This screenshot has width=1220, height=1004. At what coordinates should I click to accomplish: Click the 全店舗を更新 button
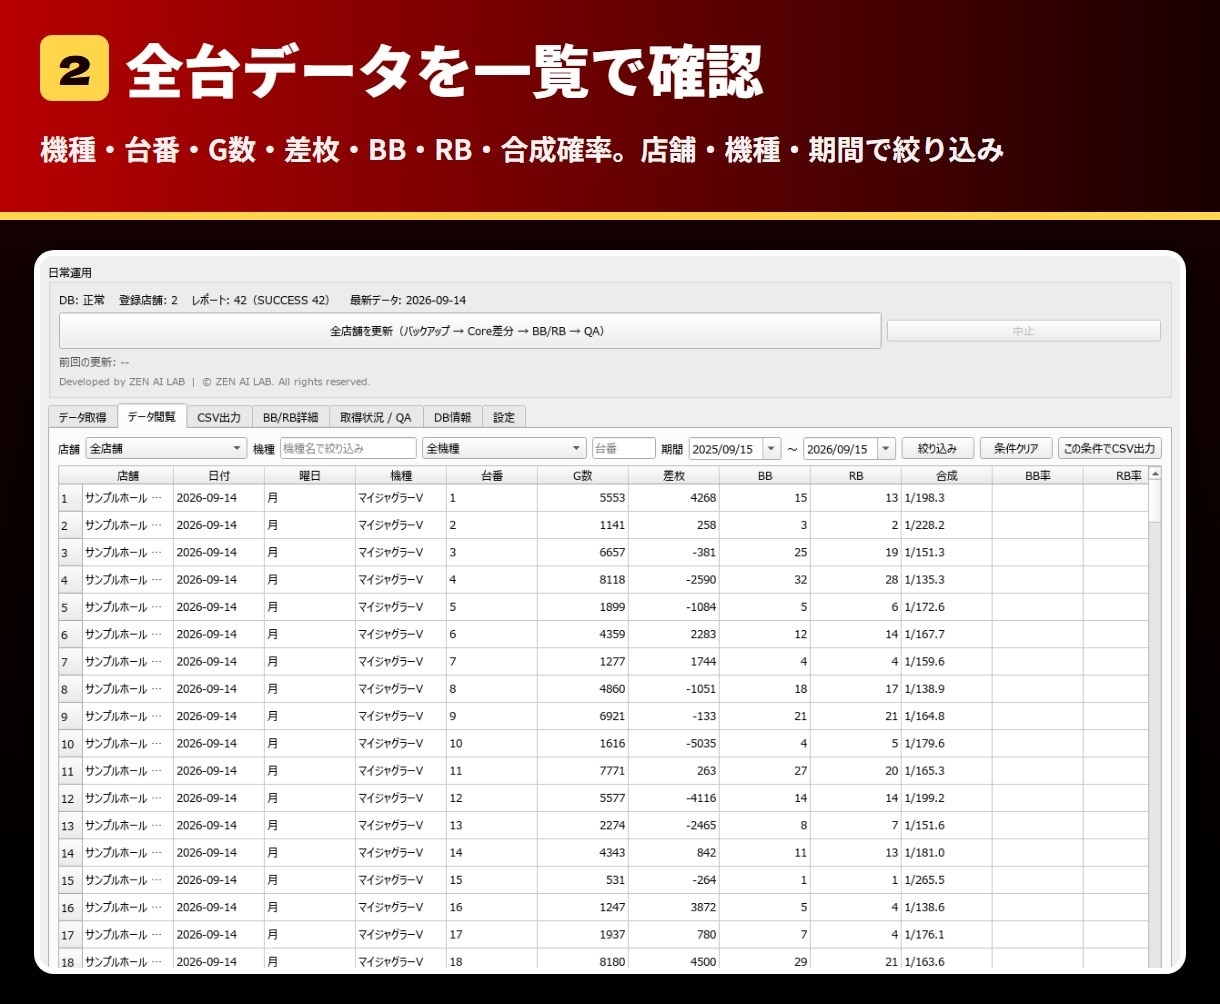pyautogui.click(x=470, y=331)
